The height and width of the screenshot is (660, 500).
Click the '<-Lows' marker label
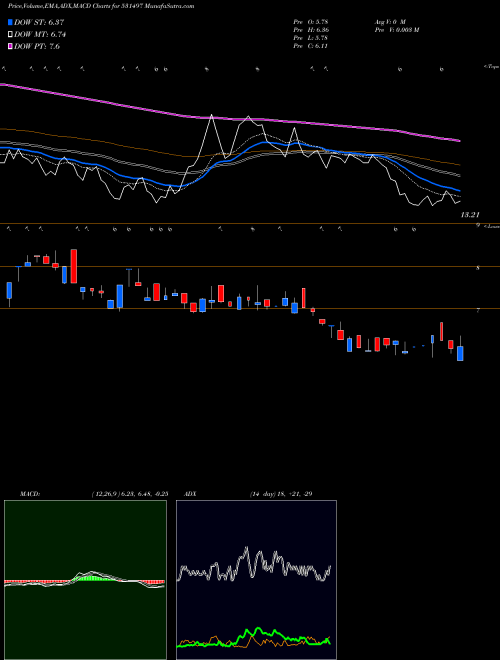491,226
